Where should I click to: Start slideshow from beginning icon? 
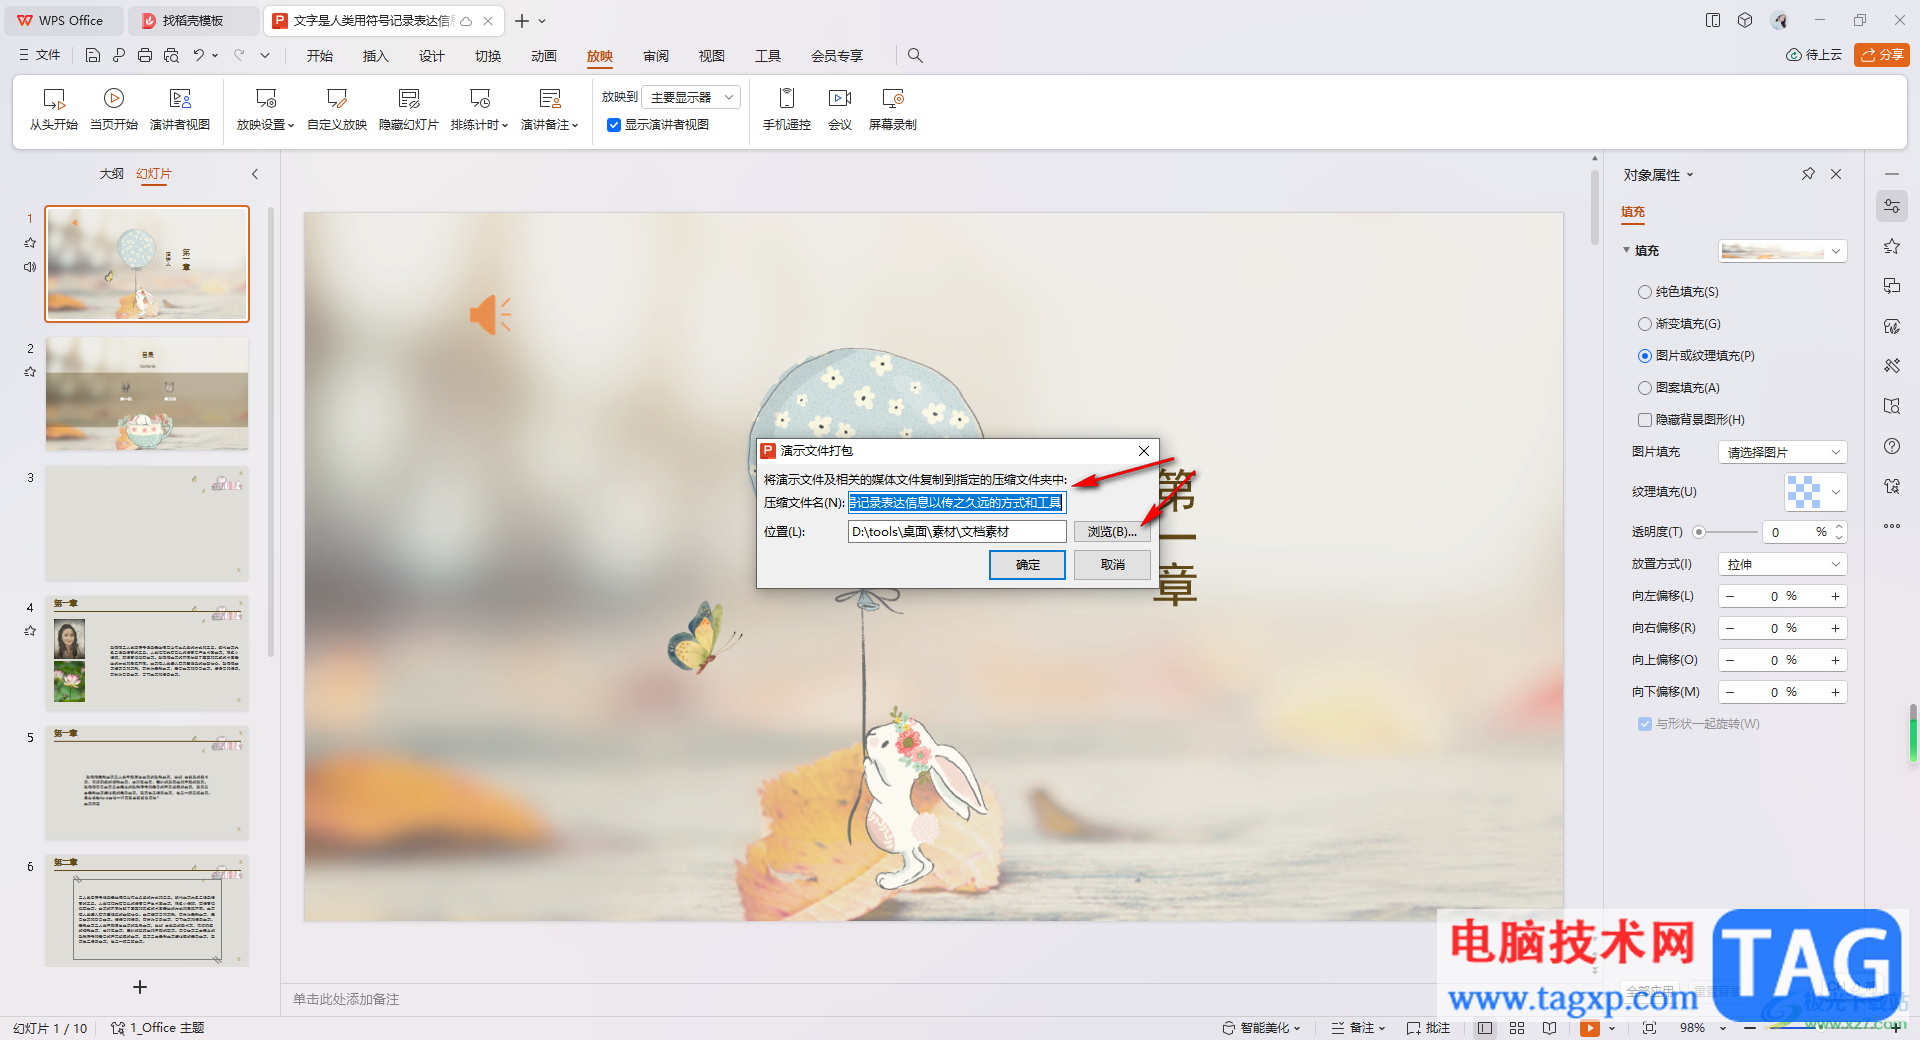[53, 98]
